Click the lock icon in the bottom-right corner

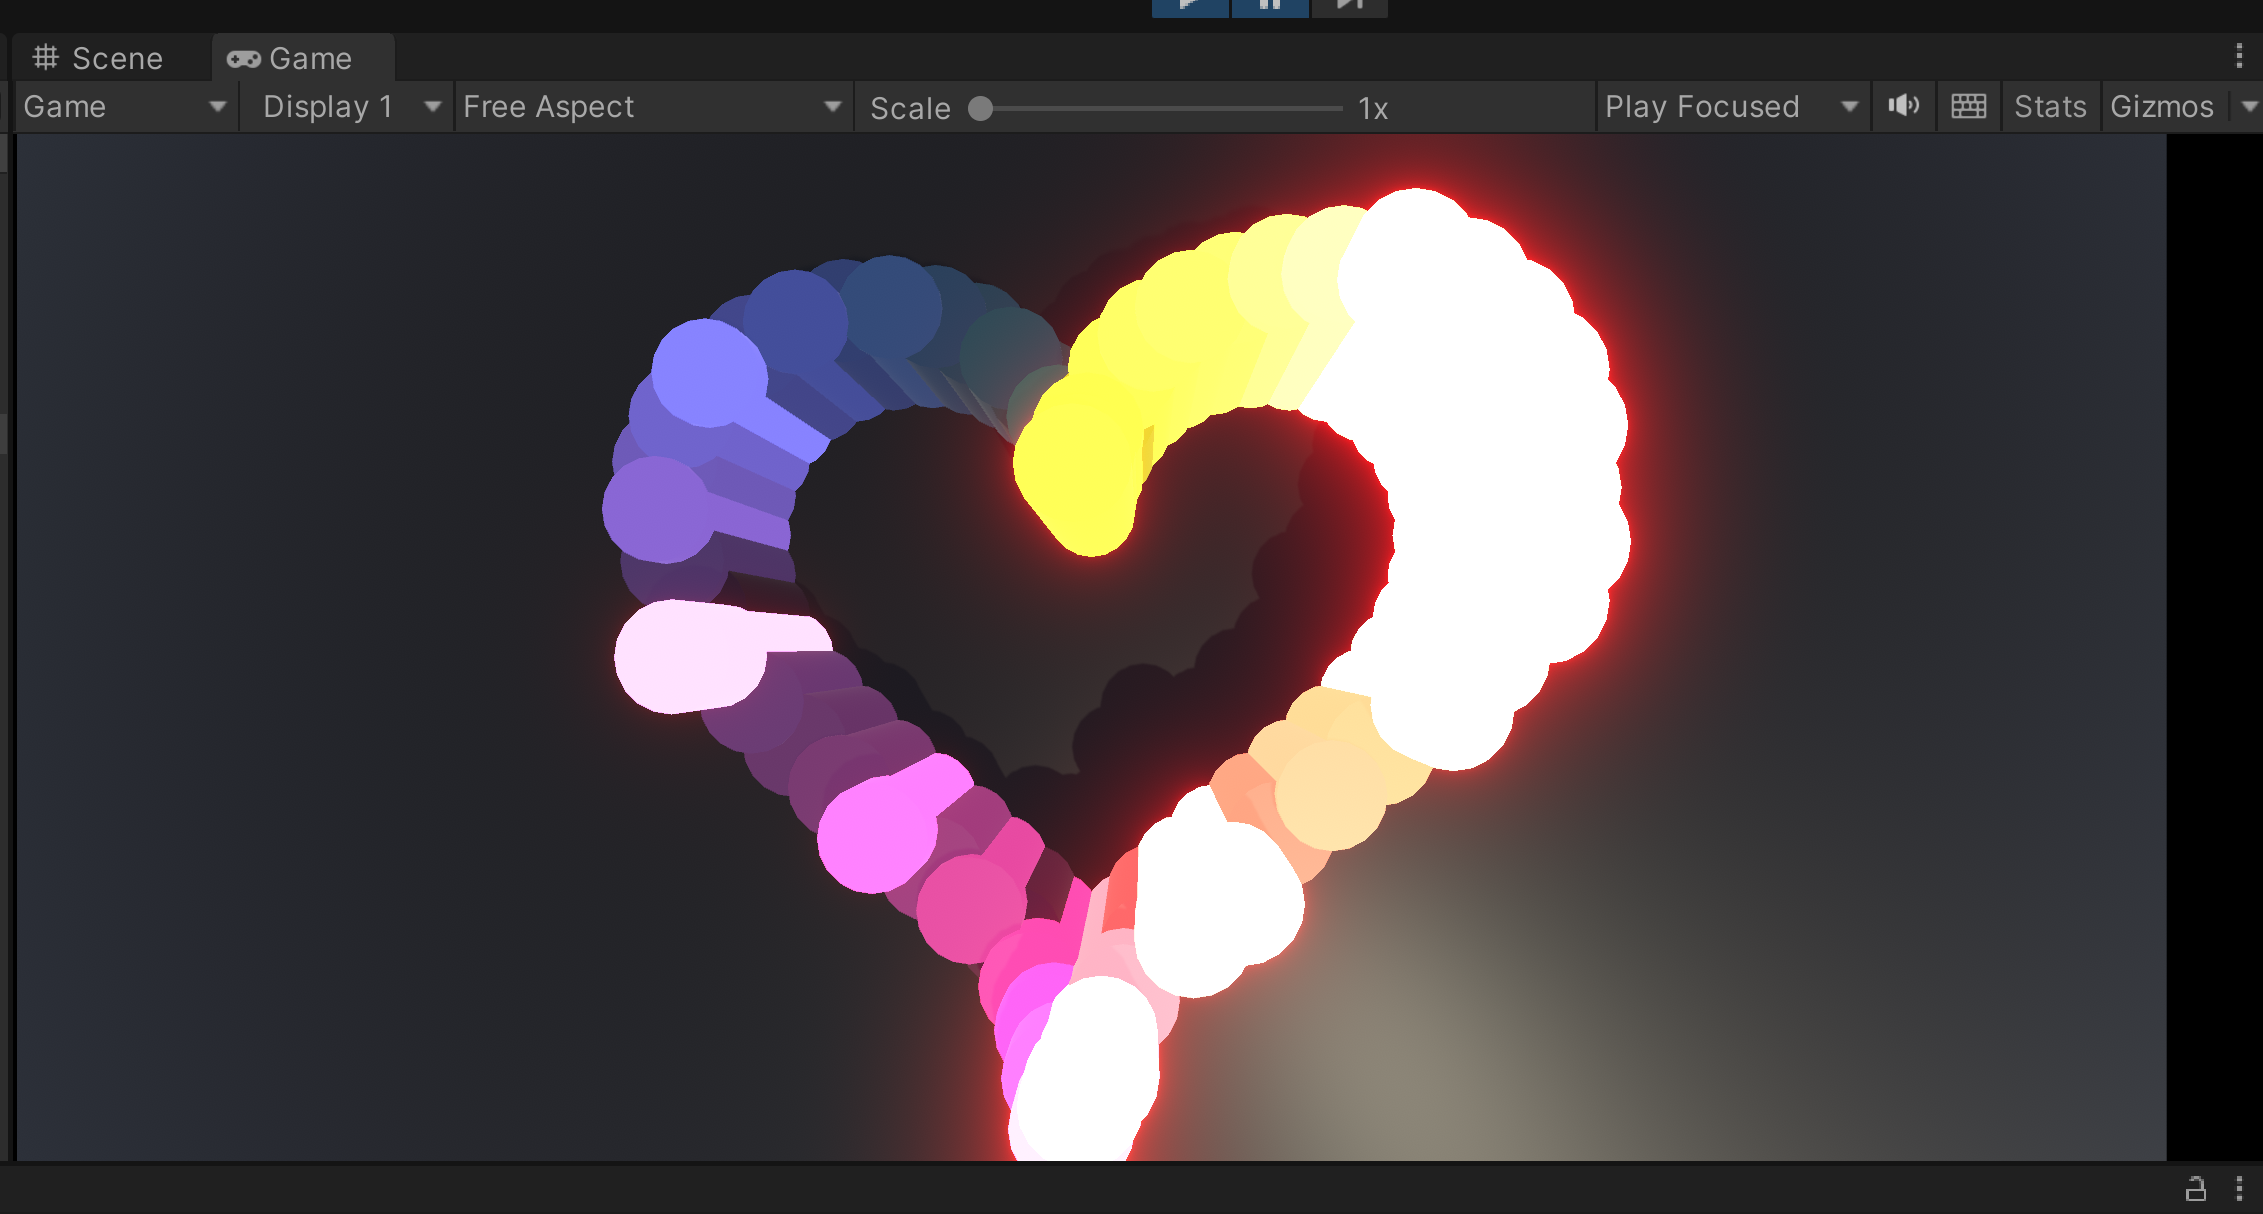(2195, 1191)
